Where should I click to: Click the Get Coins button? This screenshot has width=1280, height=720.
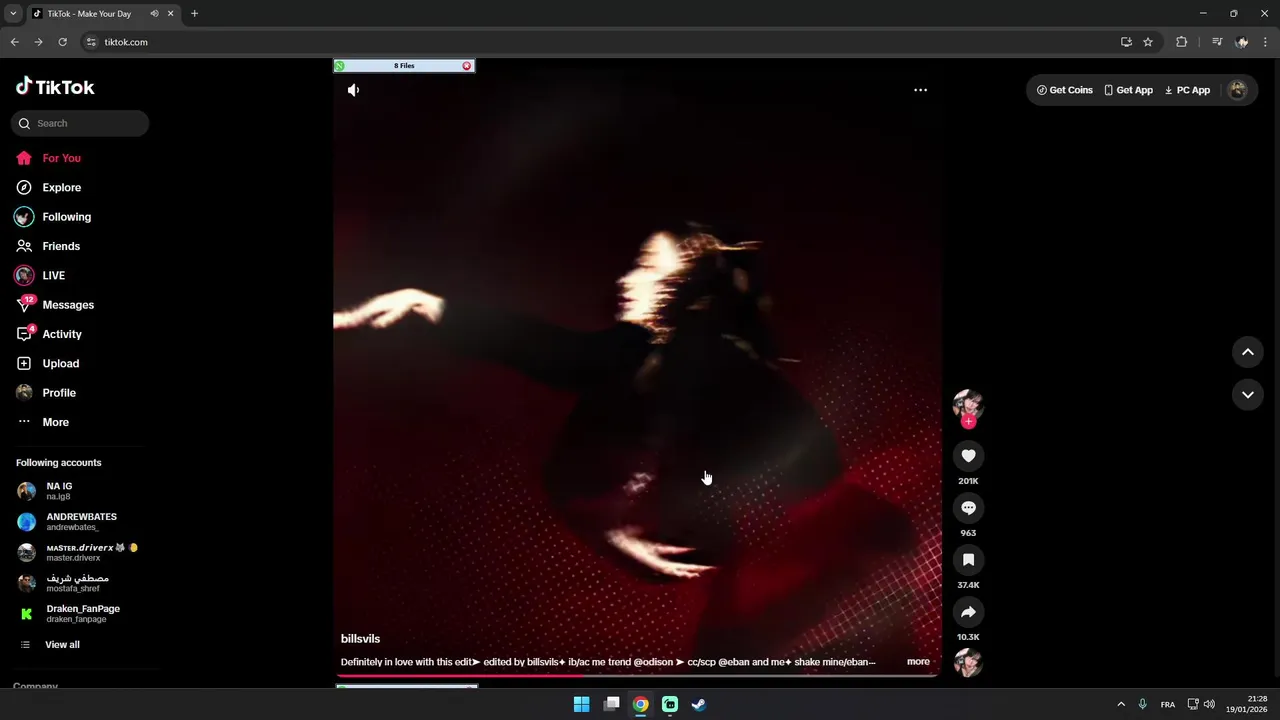click(x=1064, y=90)
